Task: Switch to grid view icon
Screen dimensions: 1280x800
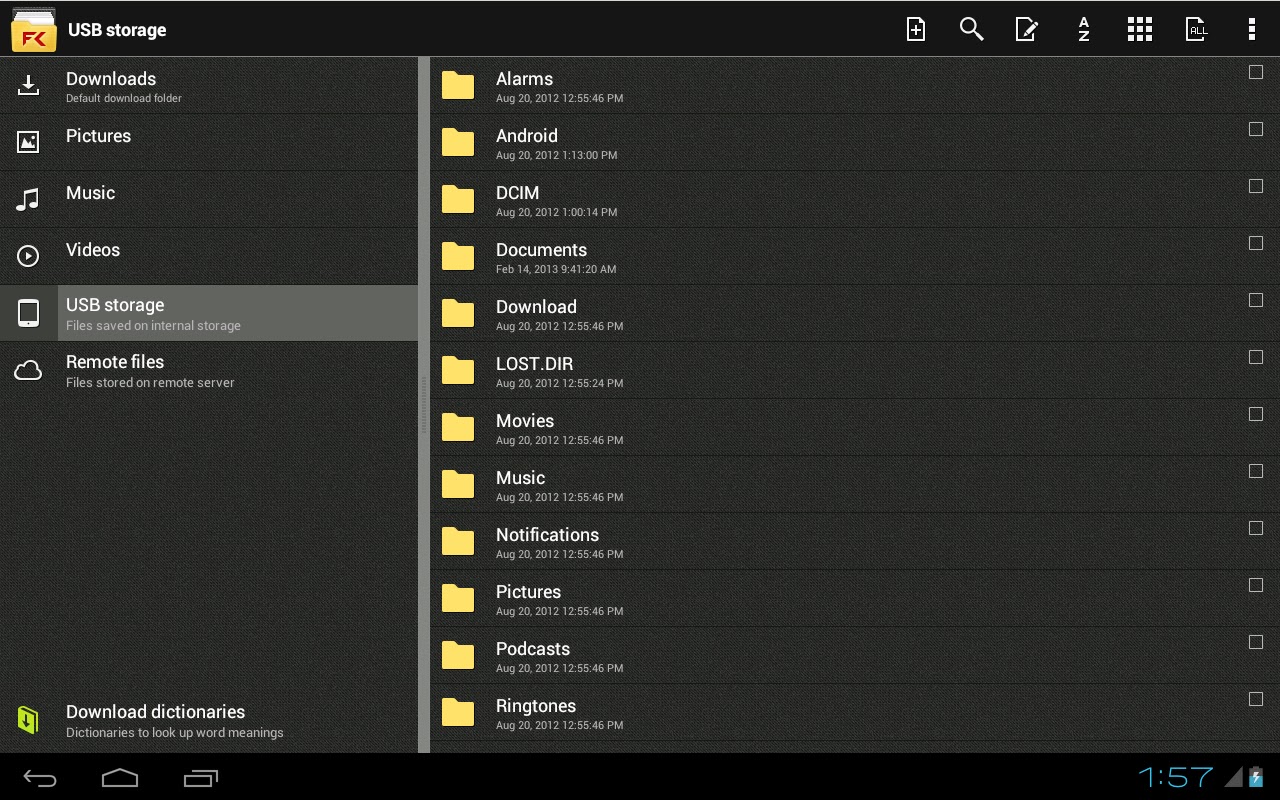Action: 1139,29
